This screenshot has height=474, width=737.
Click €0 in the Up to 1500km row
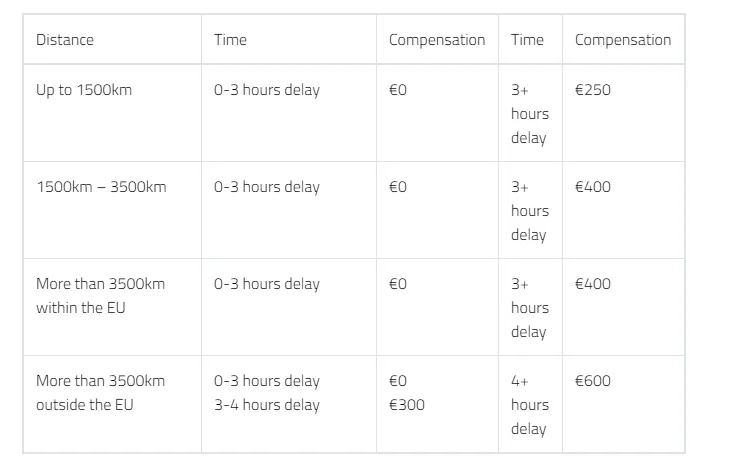[398, 90]
